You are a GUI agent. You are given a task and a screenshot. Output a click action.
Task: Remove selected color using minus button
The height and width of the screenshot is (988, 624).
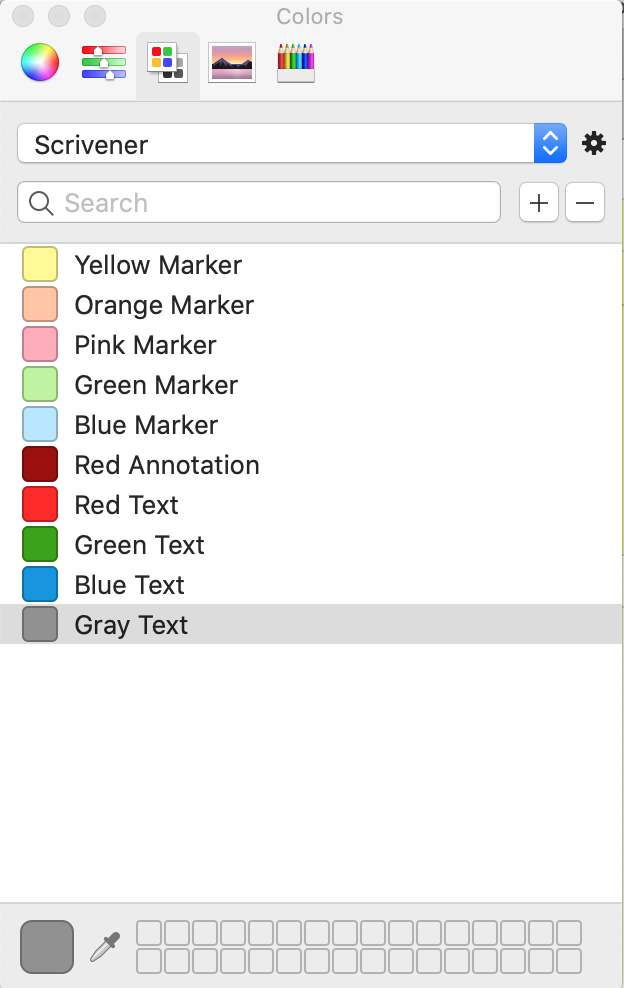584,202
